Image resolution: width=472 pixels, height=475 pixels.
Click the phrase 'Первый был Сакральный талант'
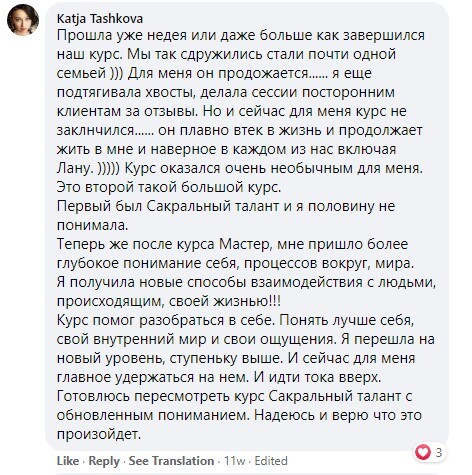pos(168,206)
